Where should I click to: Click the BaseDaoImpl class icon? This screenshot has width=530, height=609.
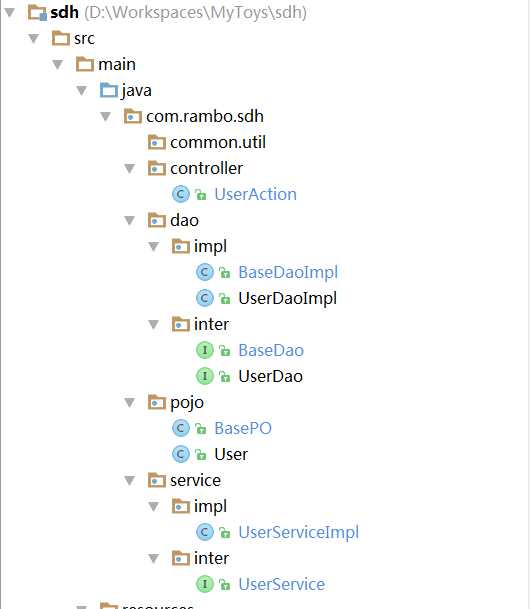tap(205, 272)
